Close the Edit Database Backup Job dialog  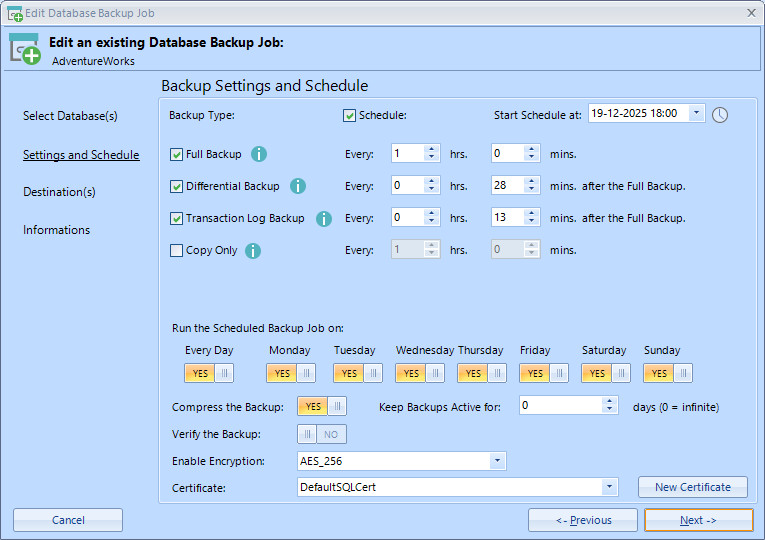click(751, 13)
